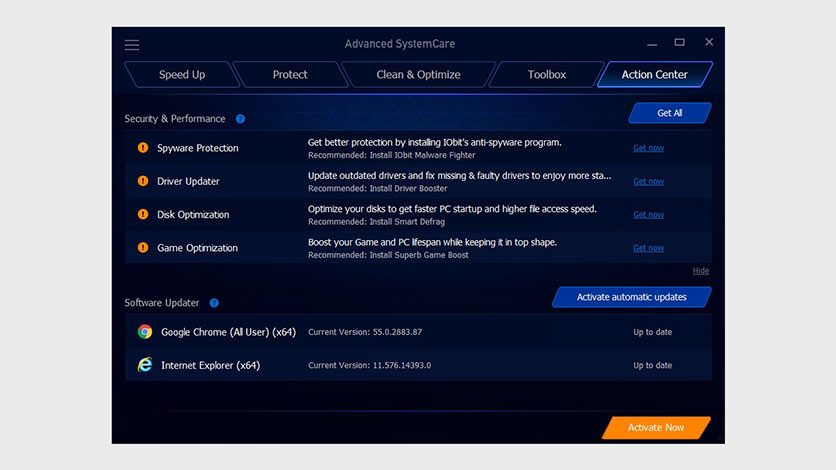The height and width of the screenshot is (470, 836).
Task: Click the Security & Performance help icon
Action: (240, 119)
